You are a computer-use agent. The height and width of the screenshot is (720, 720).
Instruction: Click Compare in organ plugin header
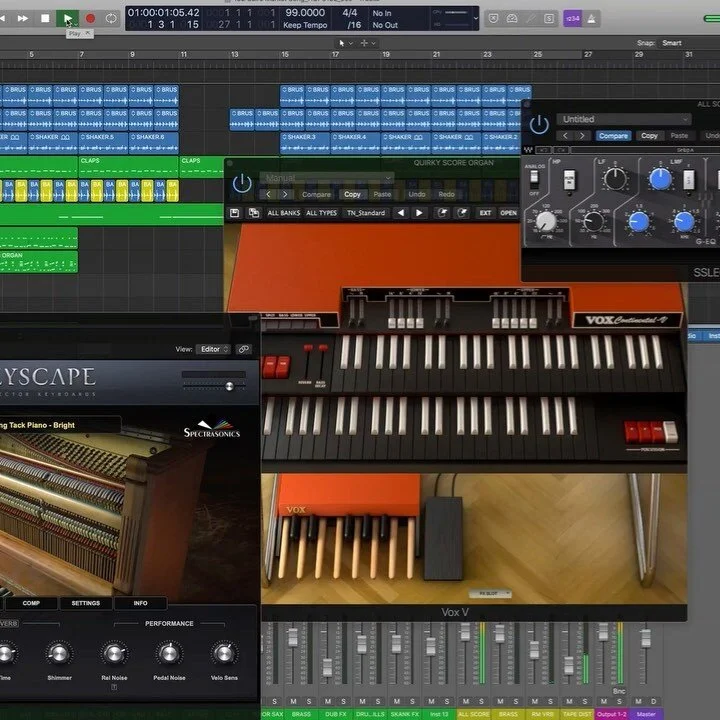(x=316, y=194)
